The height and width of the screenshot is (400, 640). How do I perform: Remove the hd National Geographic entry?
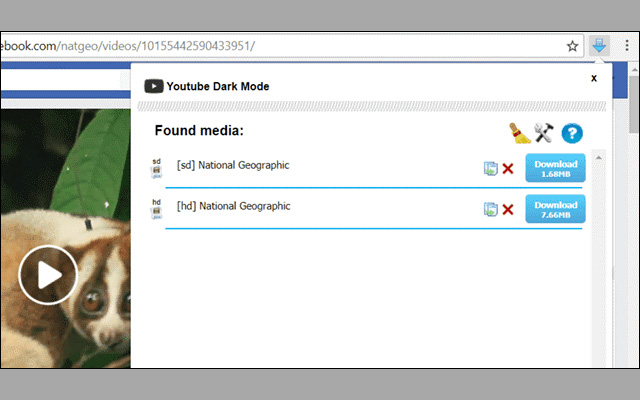(508, 209)
